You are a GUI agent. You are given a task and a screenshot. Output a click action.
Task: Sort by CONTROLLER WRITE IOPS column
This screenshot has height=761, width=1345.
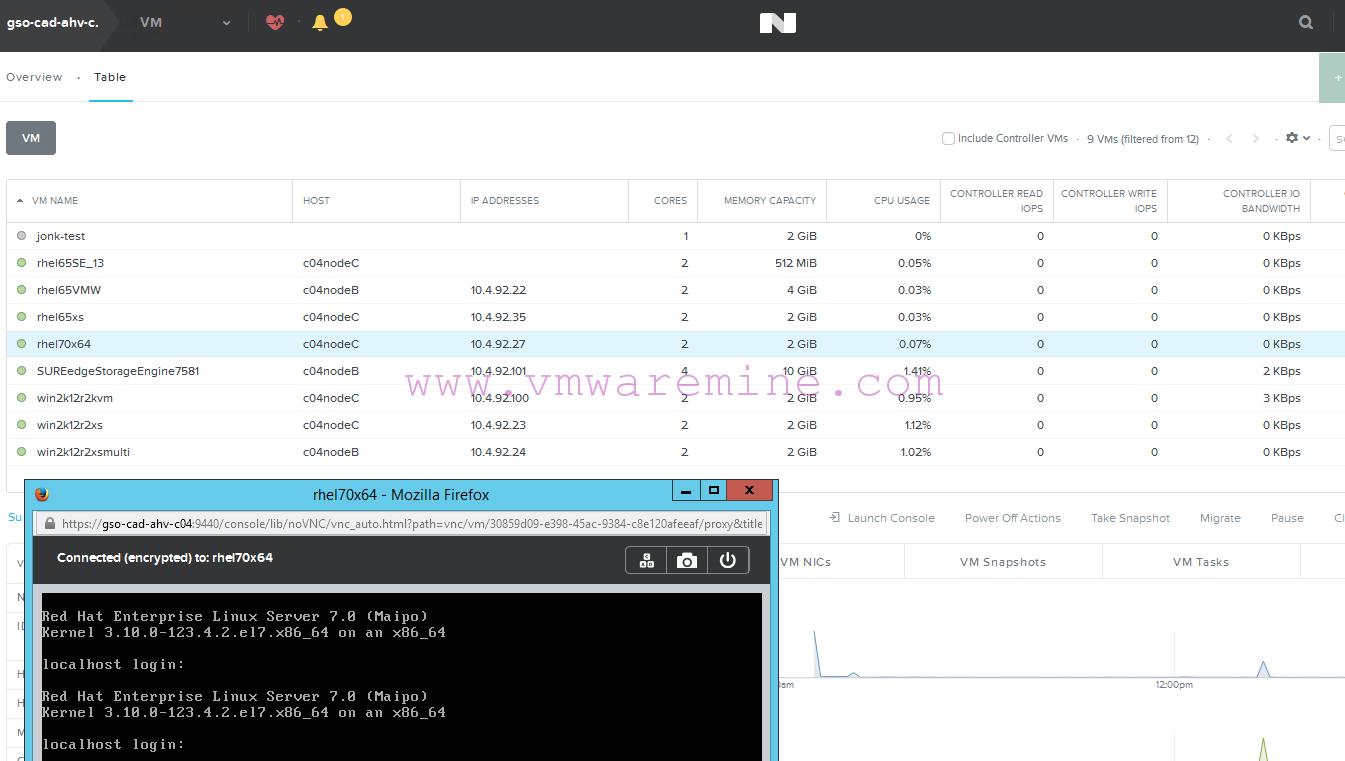pyautogui.click(x=1109, y=201)
